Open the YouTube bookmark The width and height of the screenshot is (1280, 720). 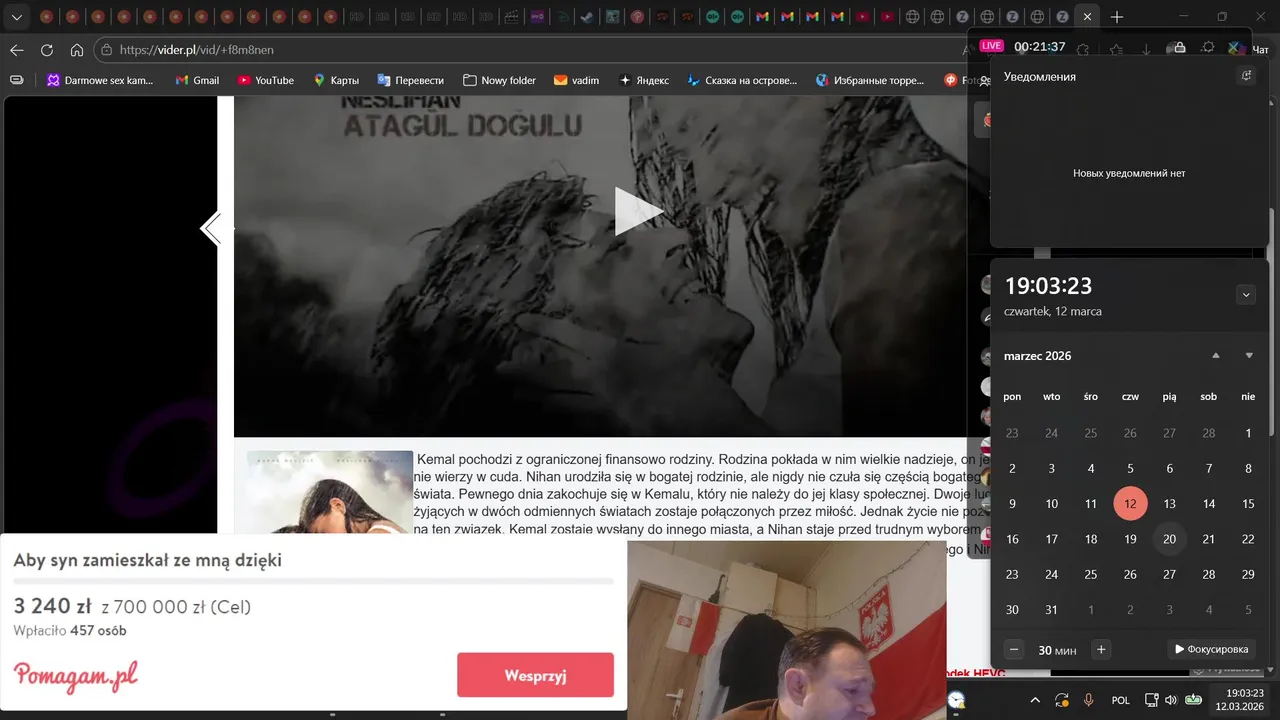point(265,80)
